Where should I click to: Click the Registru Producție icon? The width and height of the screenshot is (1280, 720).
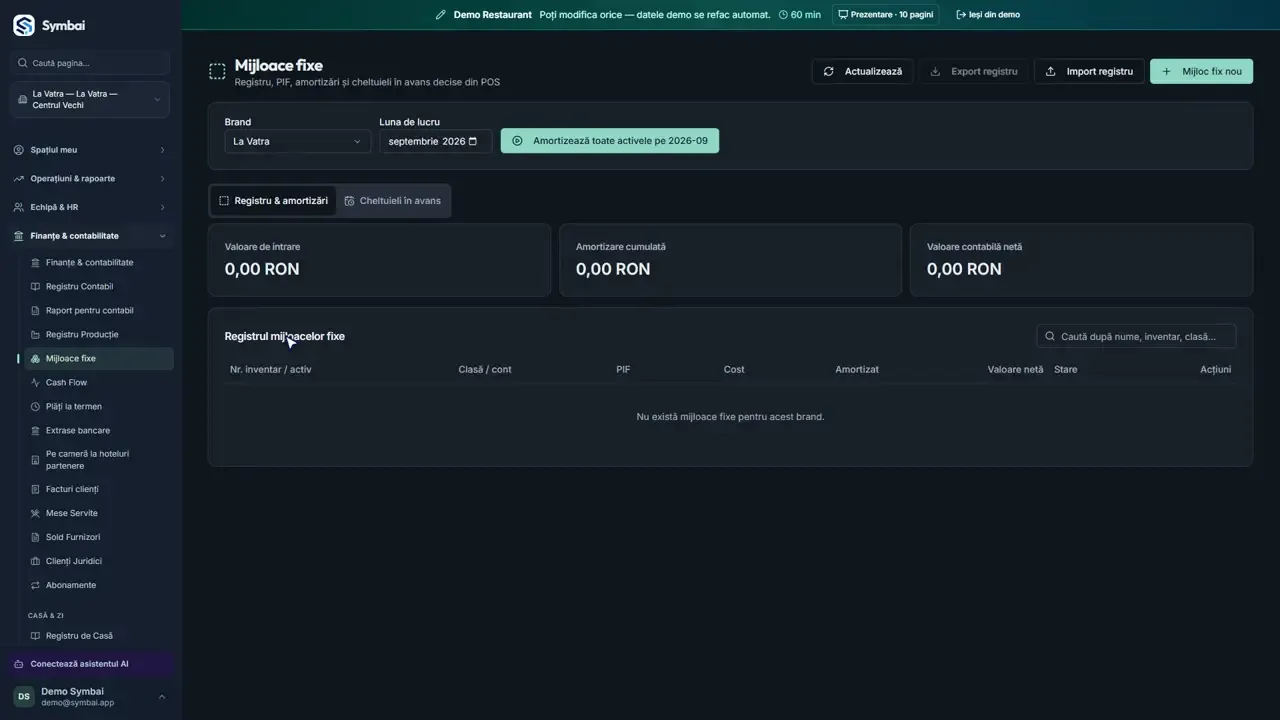coord(35,335)
